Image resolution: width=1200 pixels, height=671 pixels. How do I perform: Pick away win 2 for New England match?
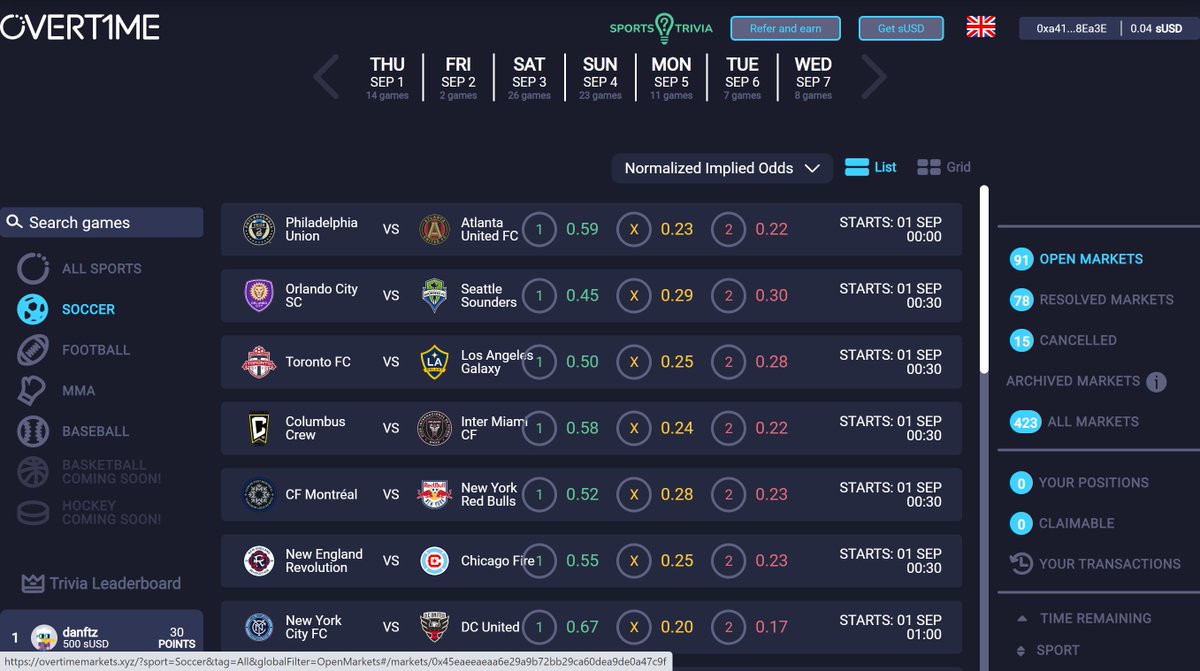click(729, 561)
